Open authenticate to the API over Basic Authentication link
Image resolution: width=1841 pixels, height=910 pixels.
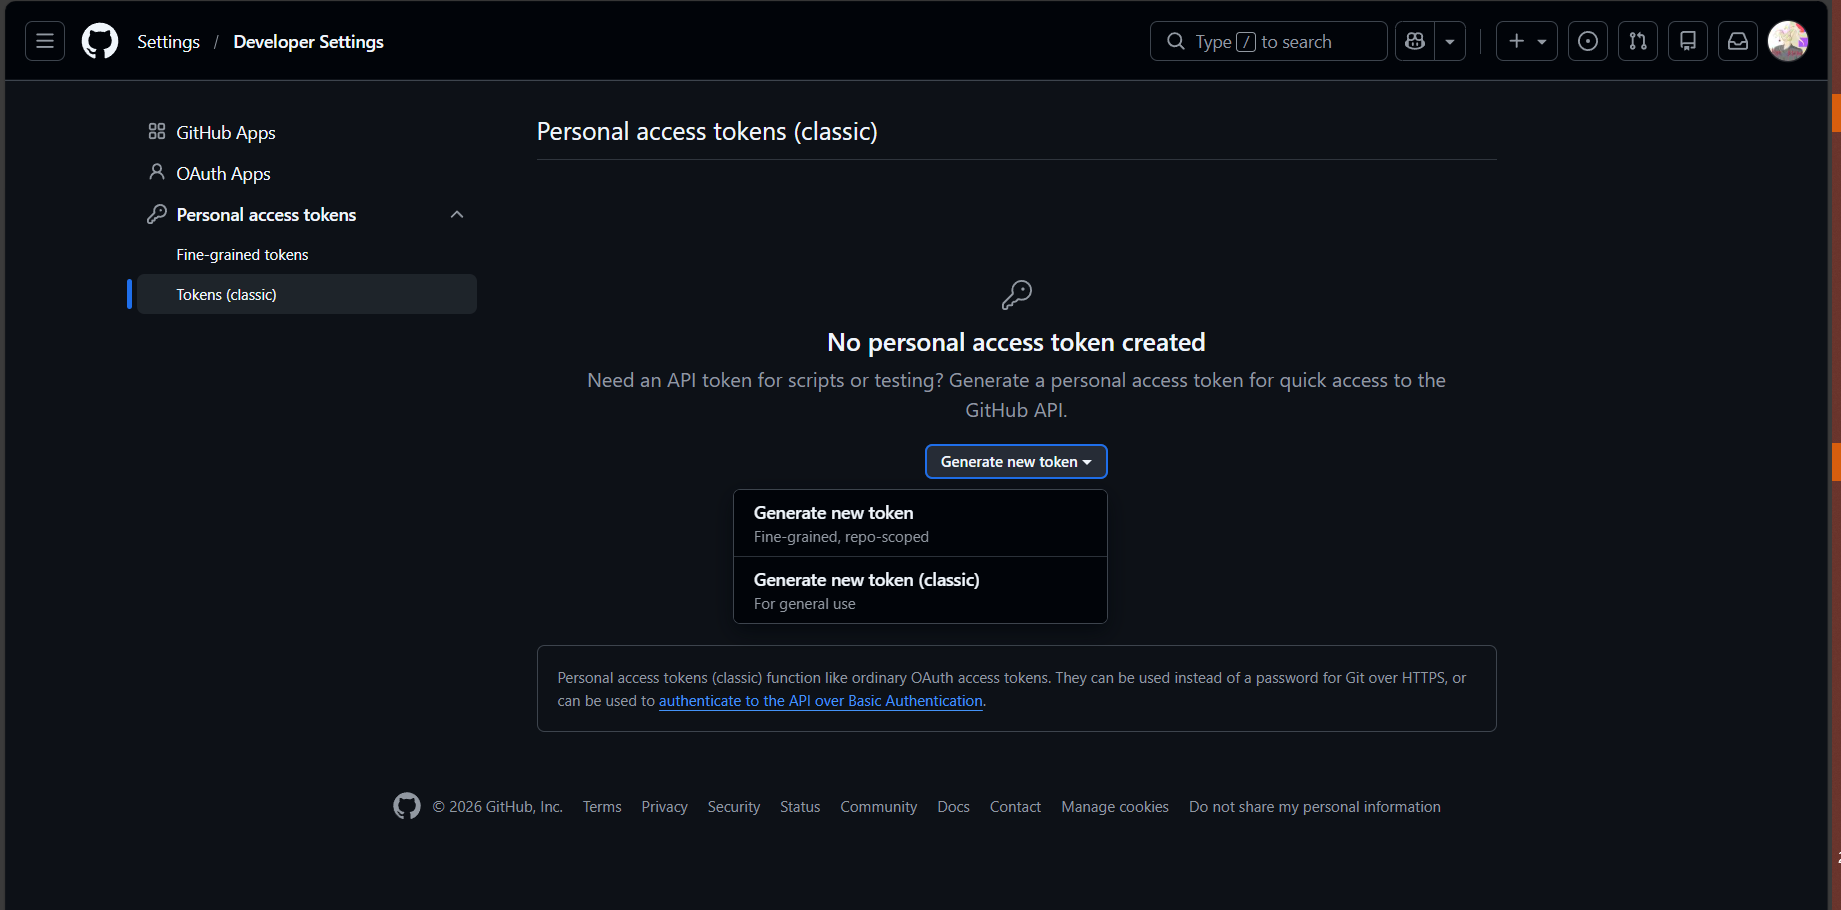(820, 701)
